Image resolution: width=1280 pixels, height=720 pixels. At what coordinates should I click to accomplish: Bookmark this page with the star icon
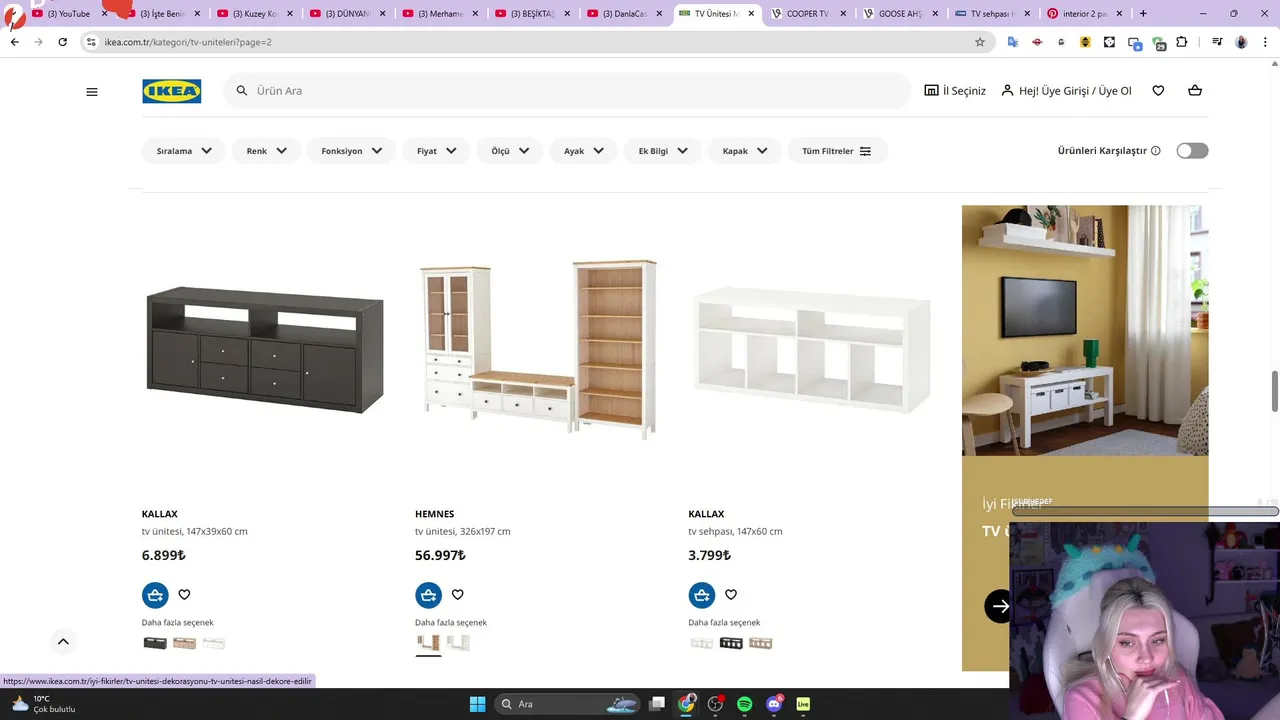980,42
